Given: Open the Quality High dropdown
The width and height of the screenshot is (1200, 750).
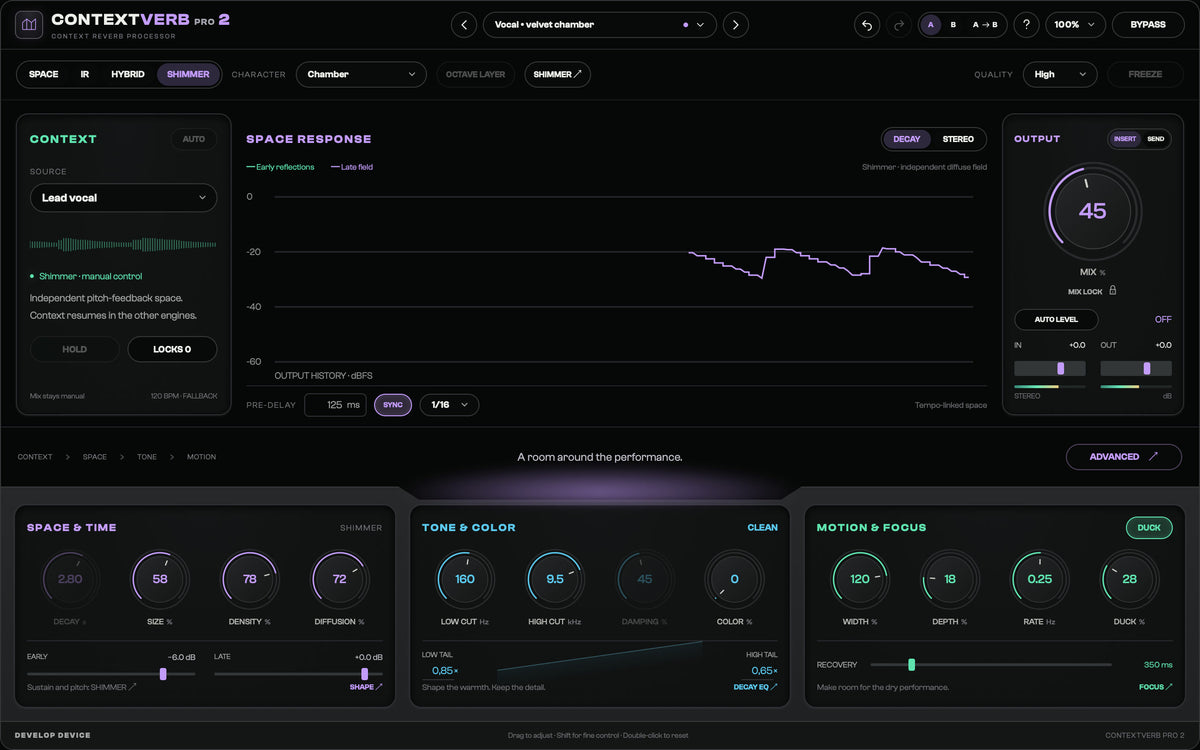Looking at the screenshot, I should 1060,74.
